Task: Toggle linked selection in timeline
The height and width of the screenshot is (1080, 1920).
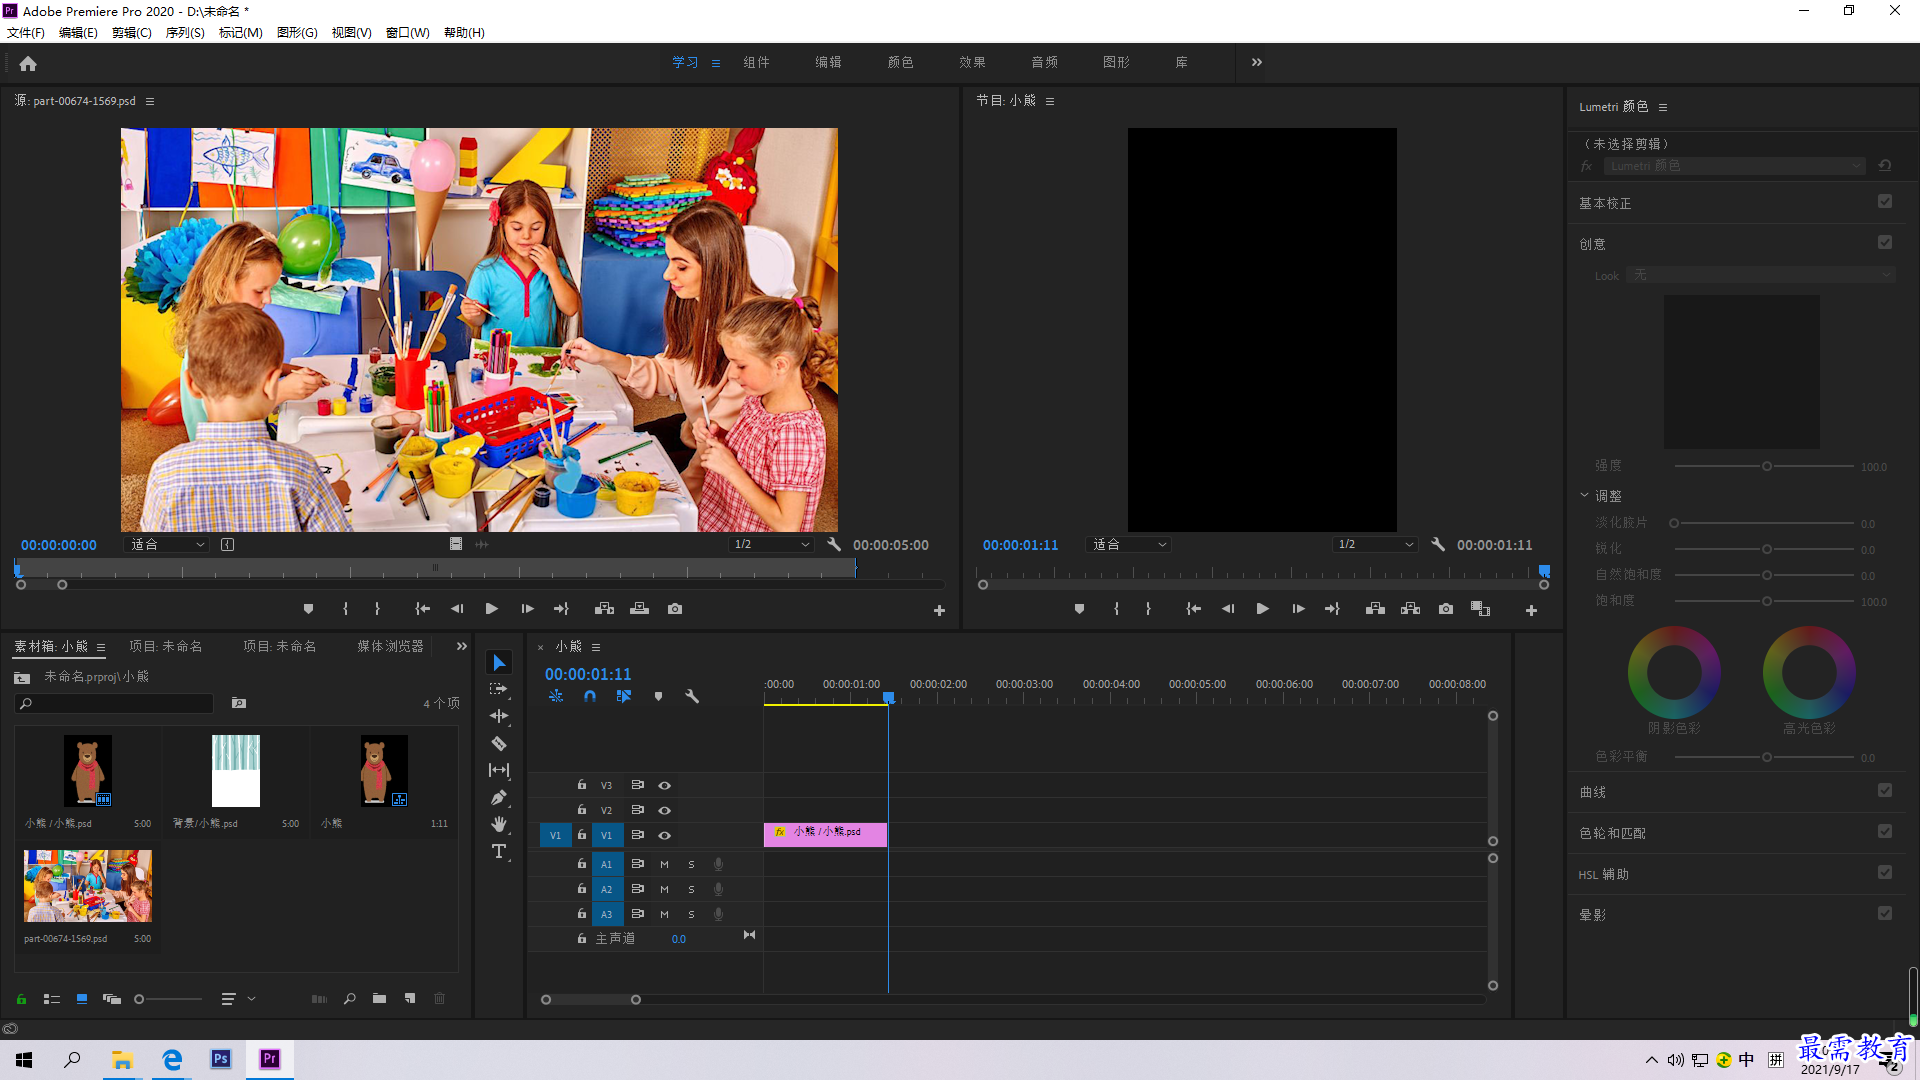Action: coord(624,696)
